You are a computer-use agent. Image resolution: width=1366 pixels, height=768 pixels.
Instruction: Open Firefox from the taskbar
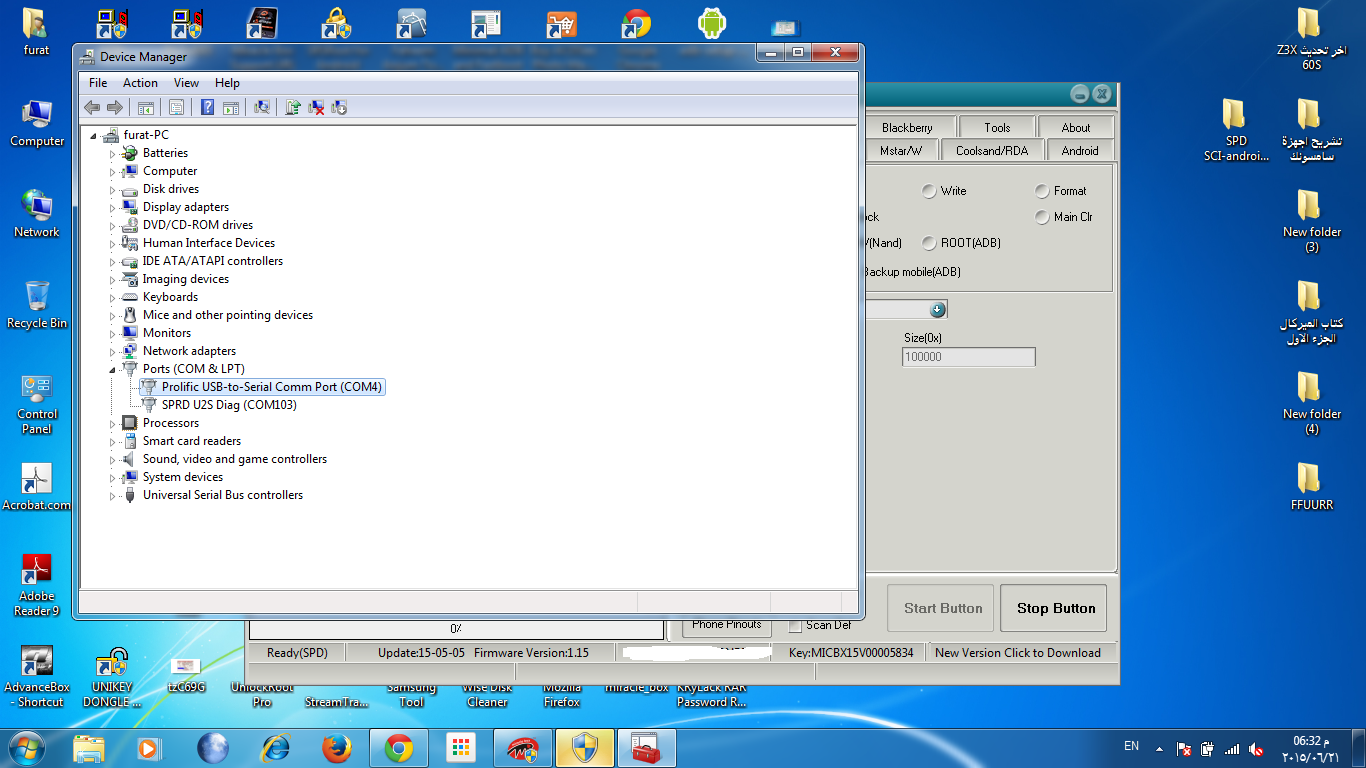(337, 748)
